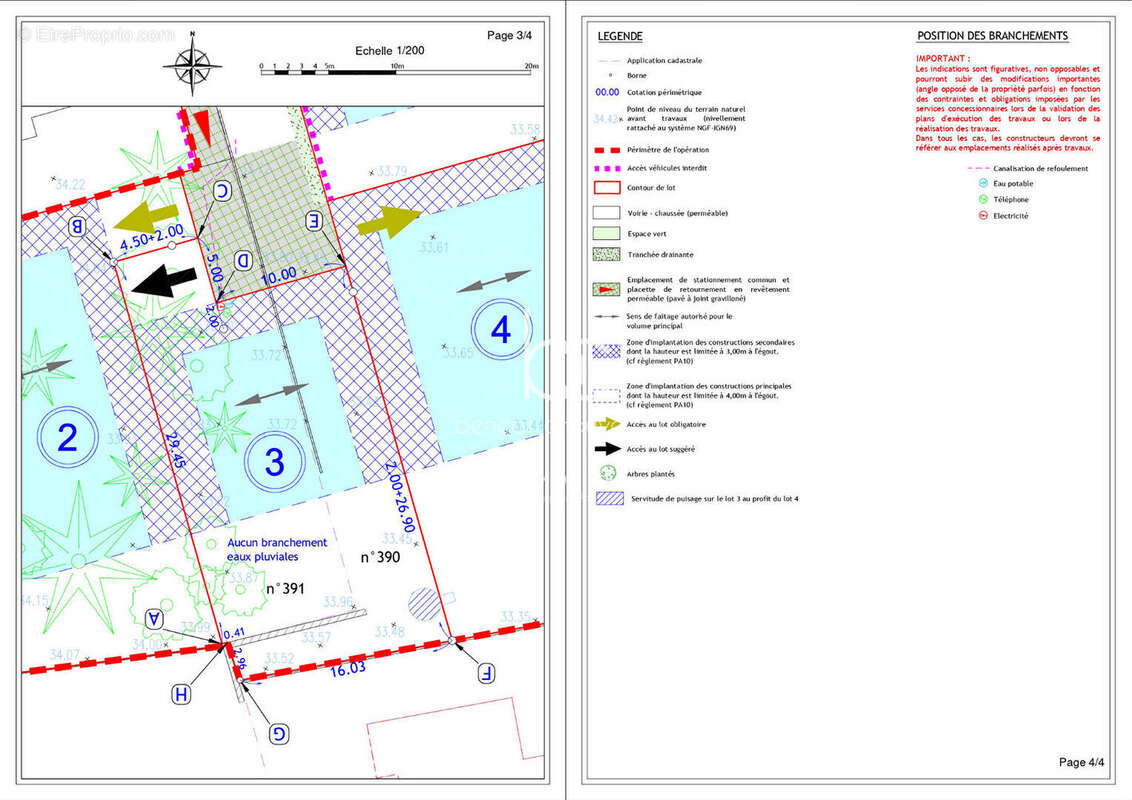Click the Echelle 1/200 scale bar

399,71
